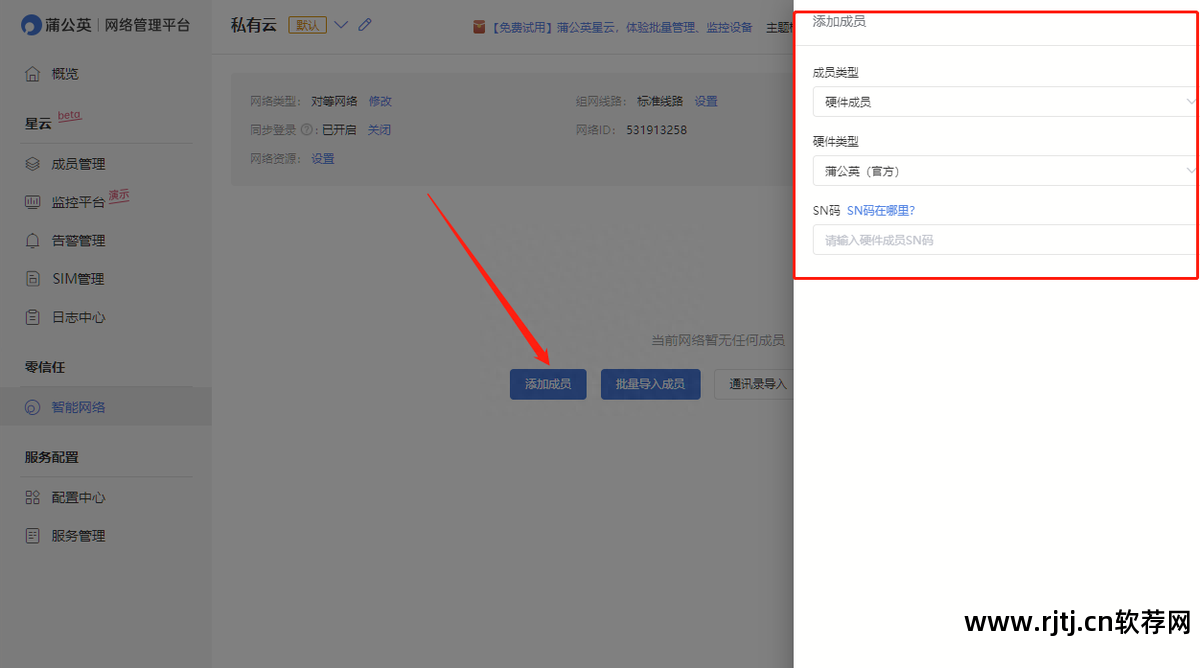The height and width of the screenshot is (668, 1200).
Task: Click 设置 link beside 网络资源
Action: click(323, 159)
